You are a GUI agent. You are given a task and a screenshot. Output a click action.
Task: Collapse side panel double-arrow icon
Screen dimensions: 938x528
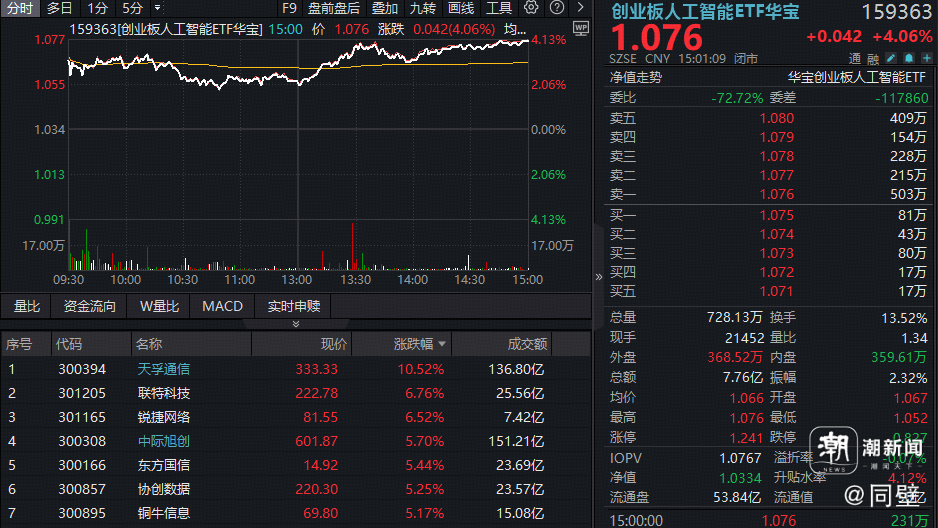click(x=598, y=277)
